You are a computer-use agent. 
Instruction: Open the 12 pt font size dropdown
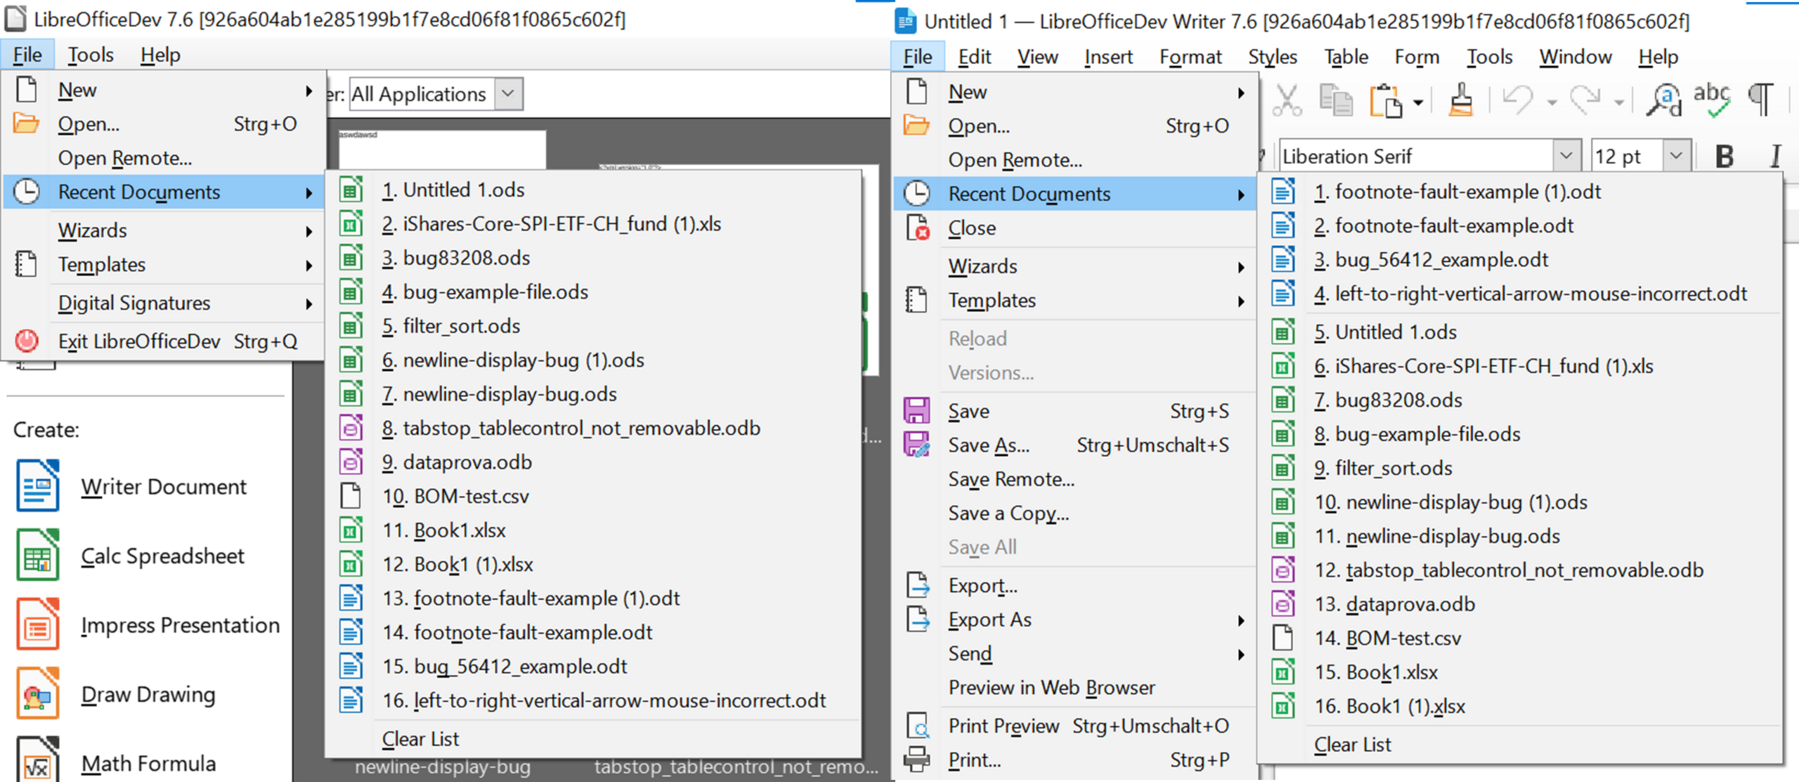tap(1676, 156)
